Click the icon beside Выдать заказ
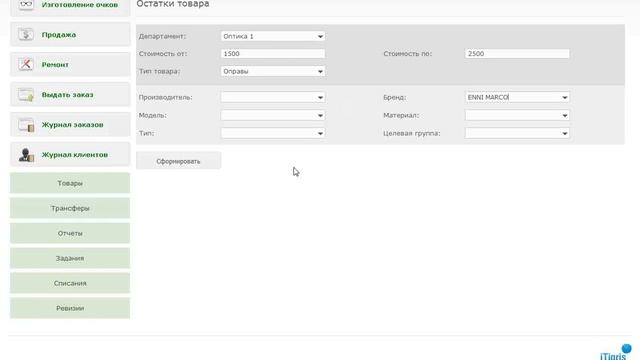640x360 pixels. (26, 95)
